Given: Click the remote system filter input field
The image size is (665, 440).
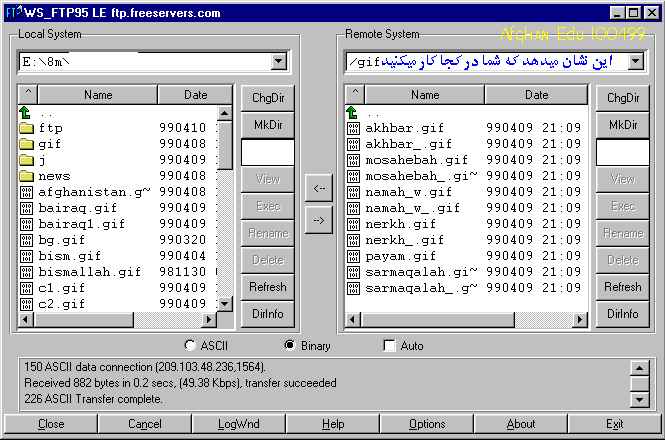Looking at the screenshot, I should [x=622, y=152].
